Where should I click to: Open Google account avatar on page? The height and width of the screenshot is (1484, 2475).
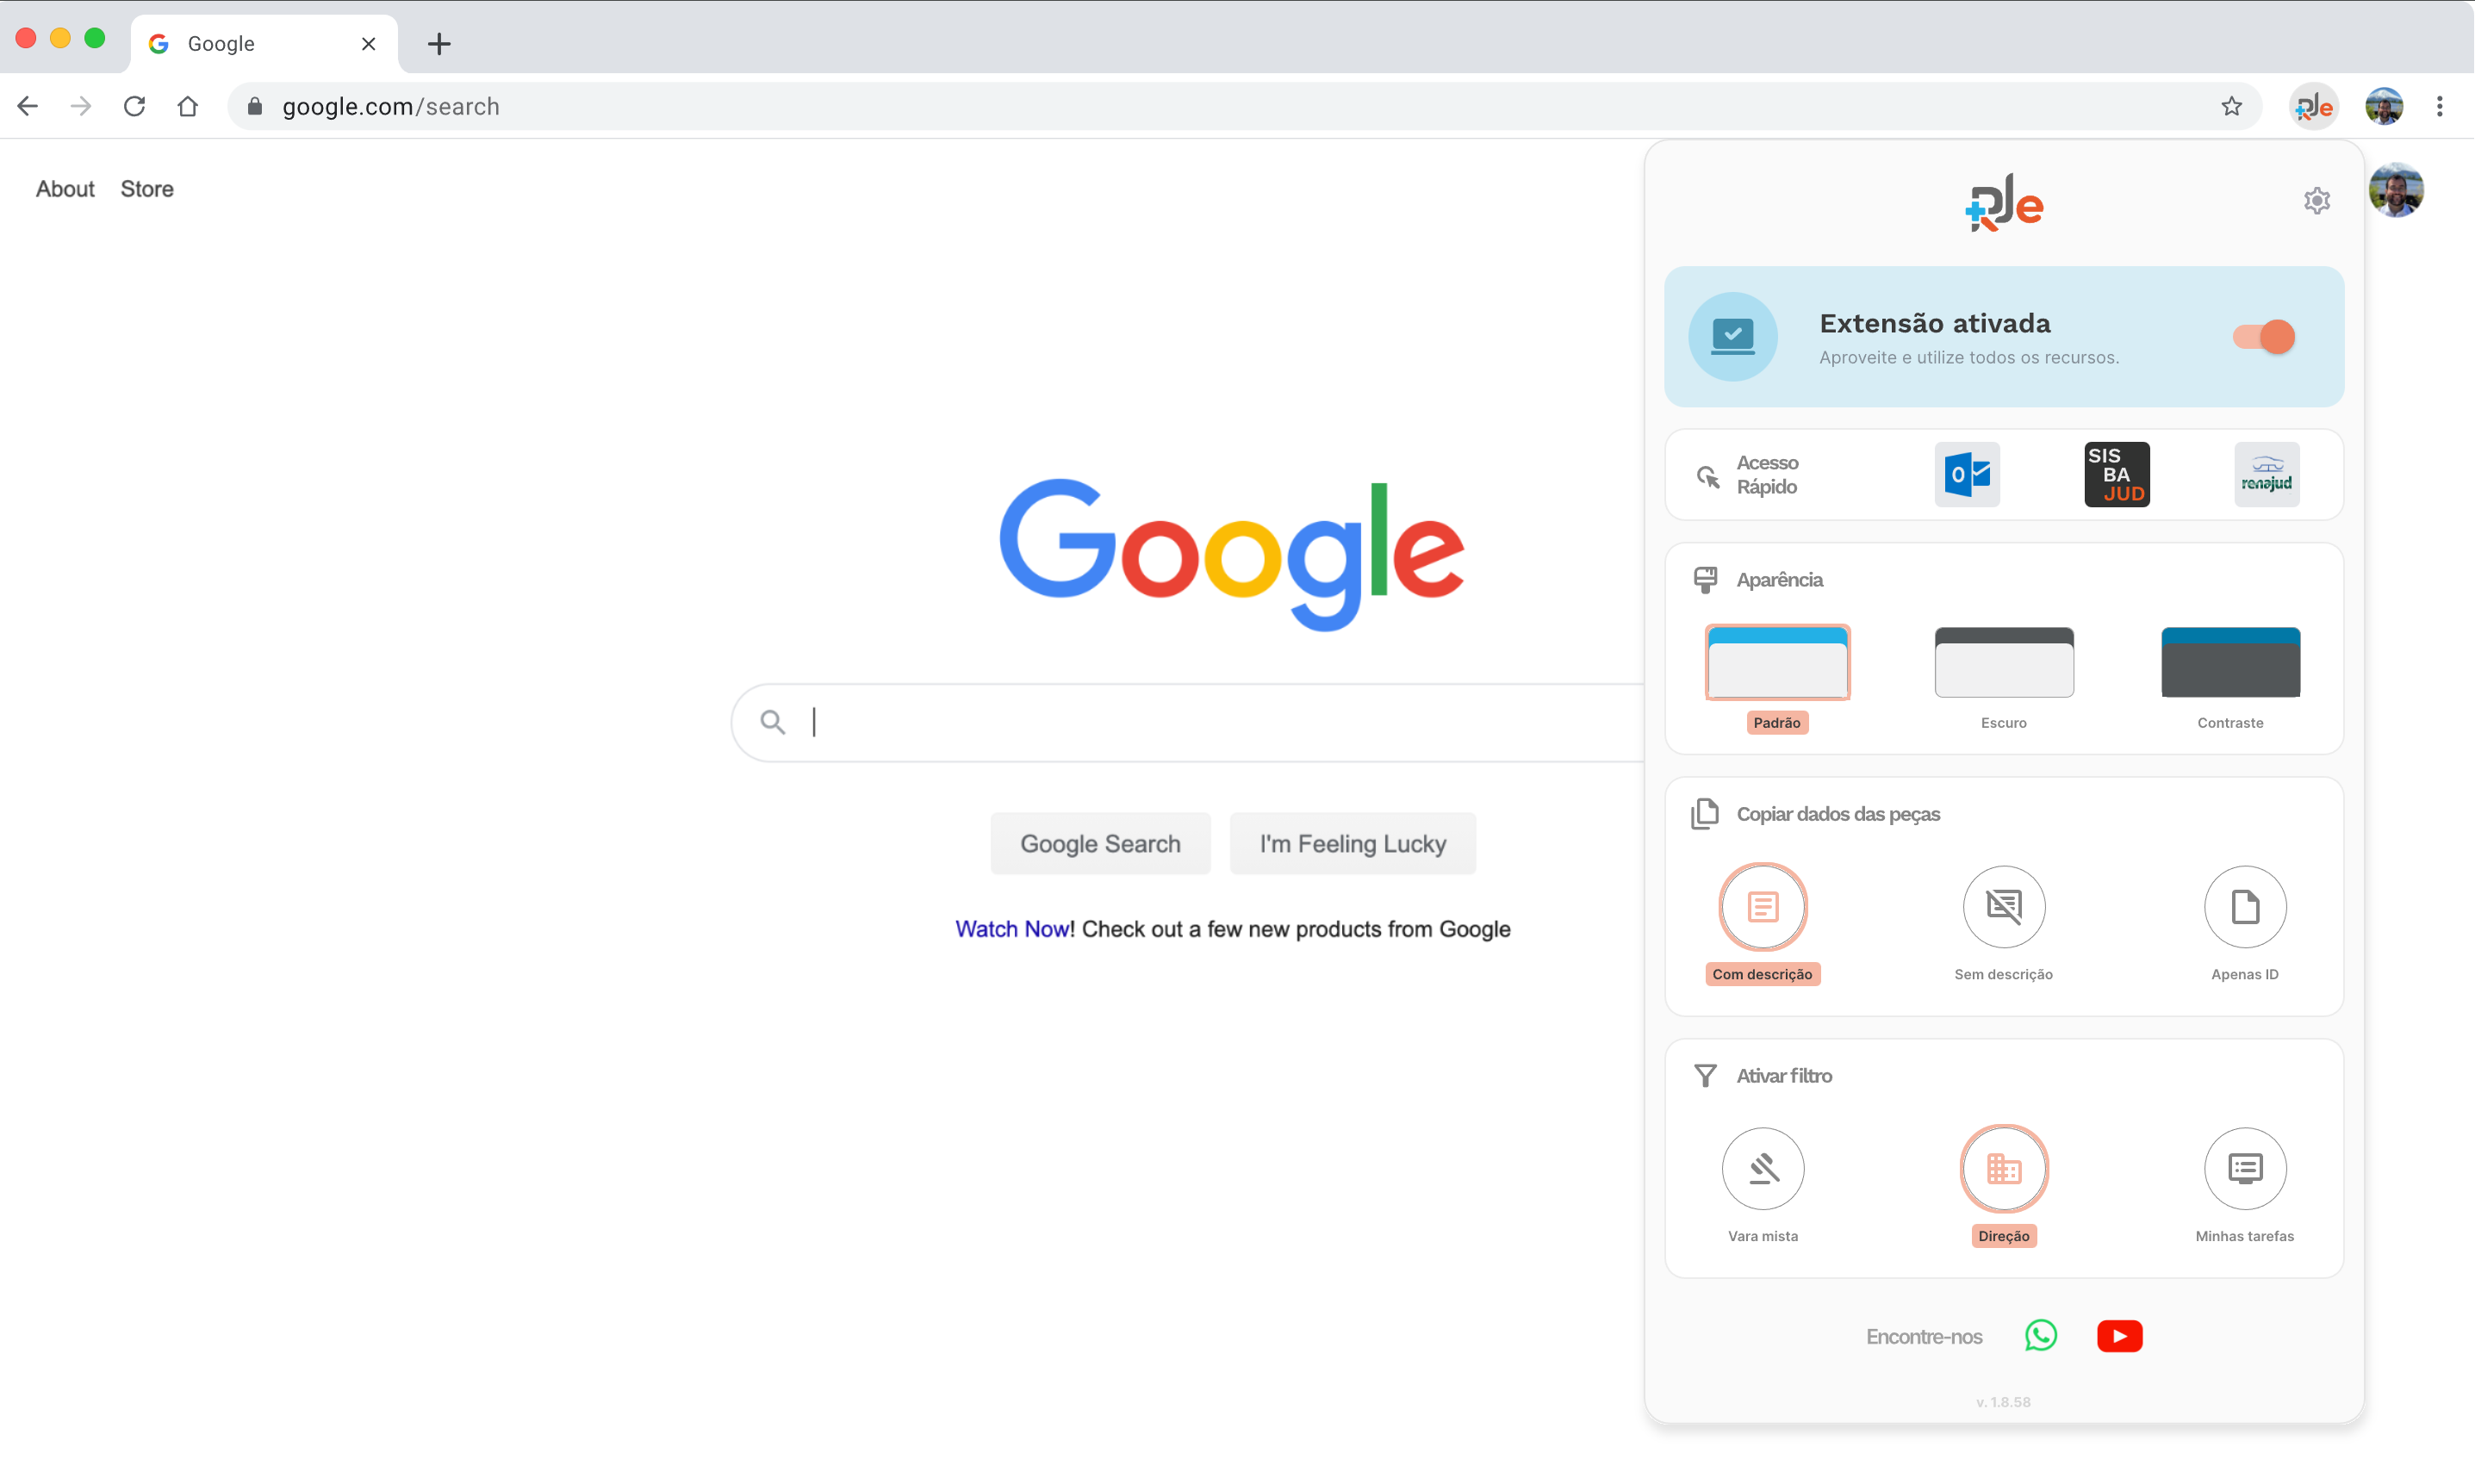tap(2396, 190)
